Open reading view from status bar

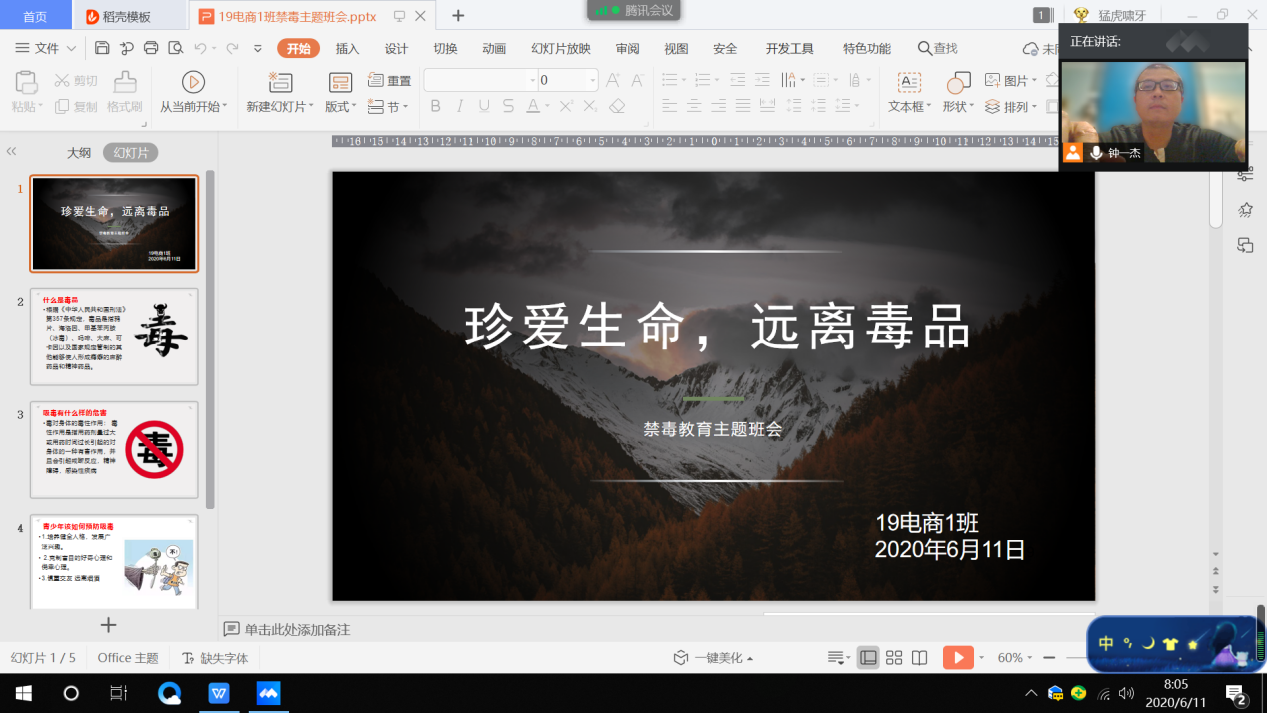pos(920,658)
